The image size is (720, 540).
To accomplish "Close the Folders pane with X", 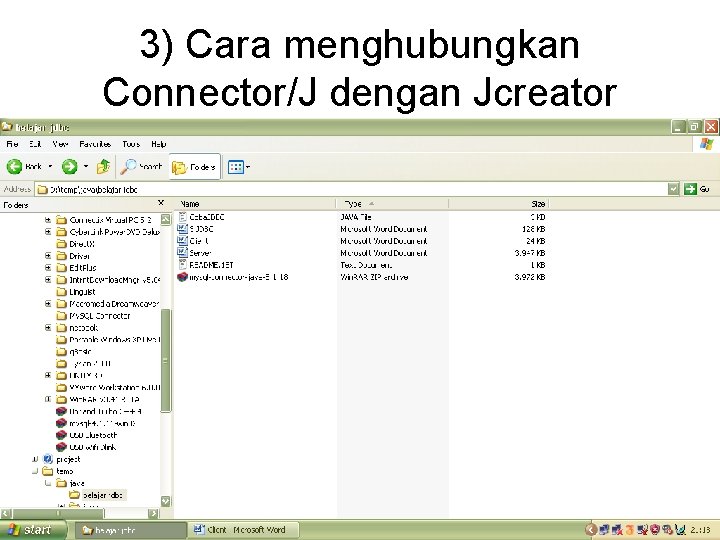I will pos(161,202).
